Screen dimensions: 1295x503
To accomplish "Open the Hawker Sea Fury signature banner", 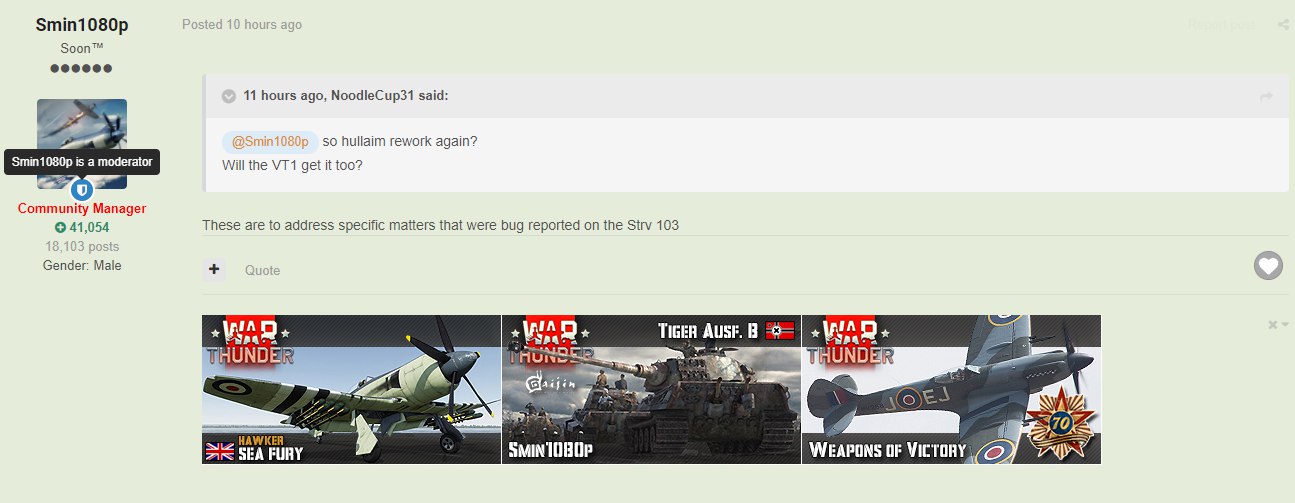I will [351, 390].
